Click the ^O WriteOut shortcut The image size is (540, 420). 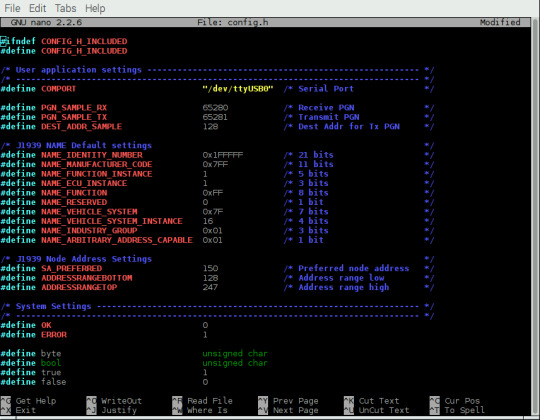114,401
